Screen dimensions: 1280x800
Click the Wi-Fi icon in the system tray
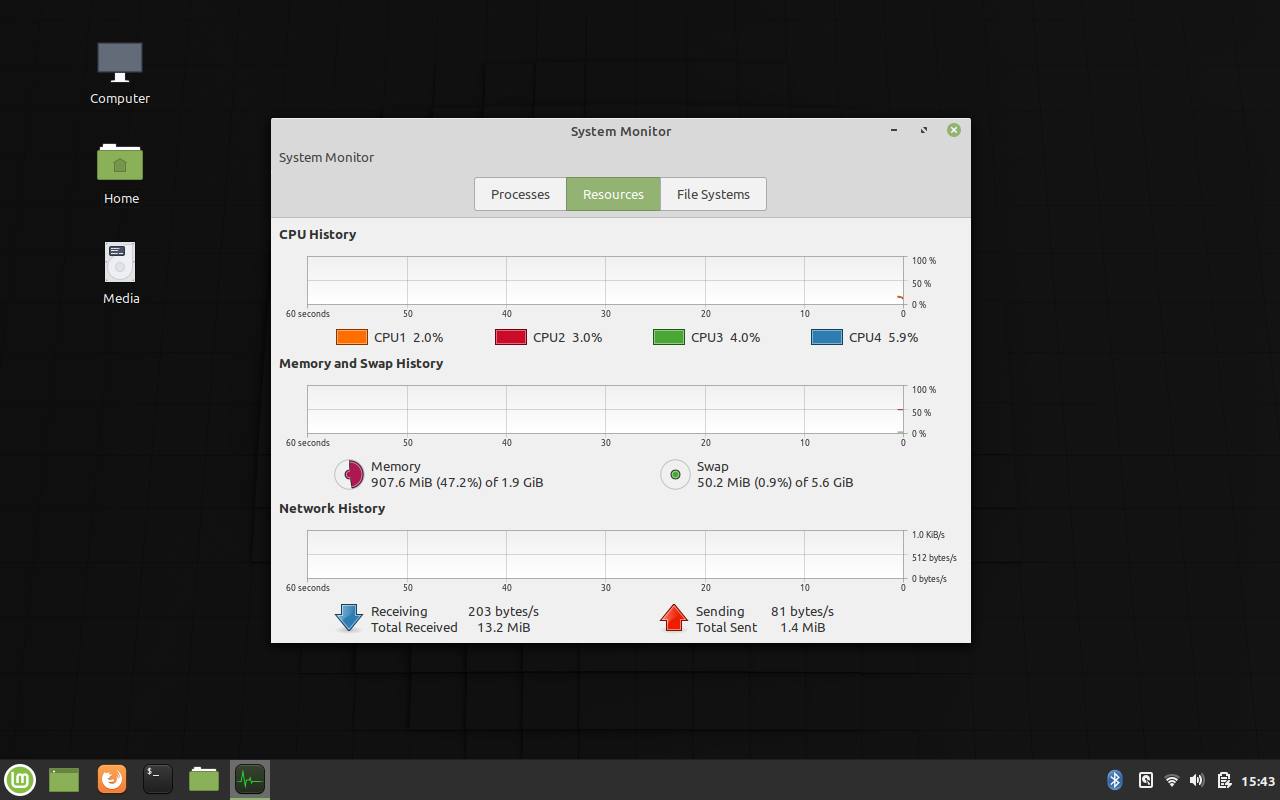tap(1171, 779)
